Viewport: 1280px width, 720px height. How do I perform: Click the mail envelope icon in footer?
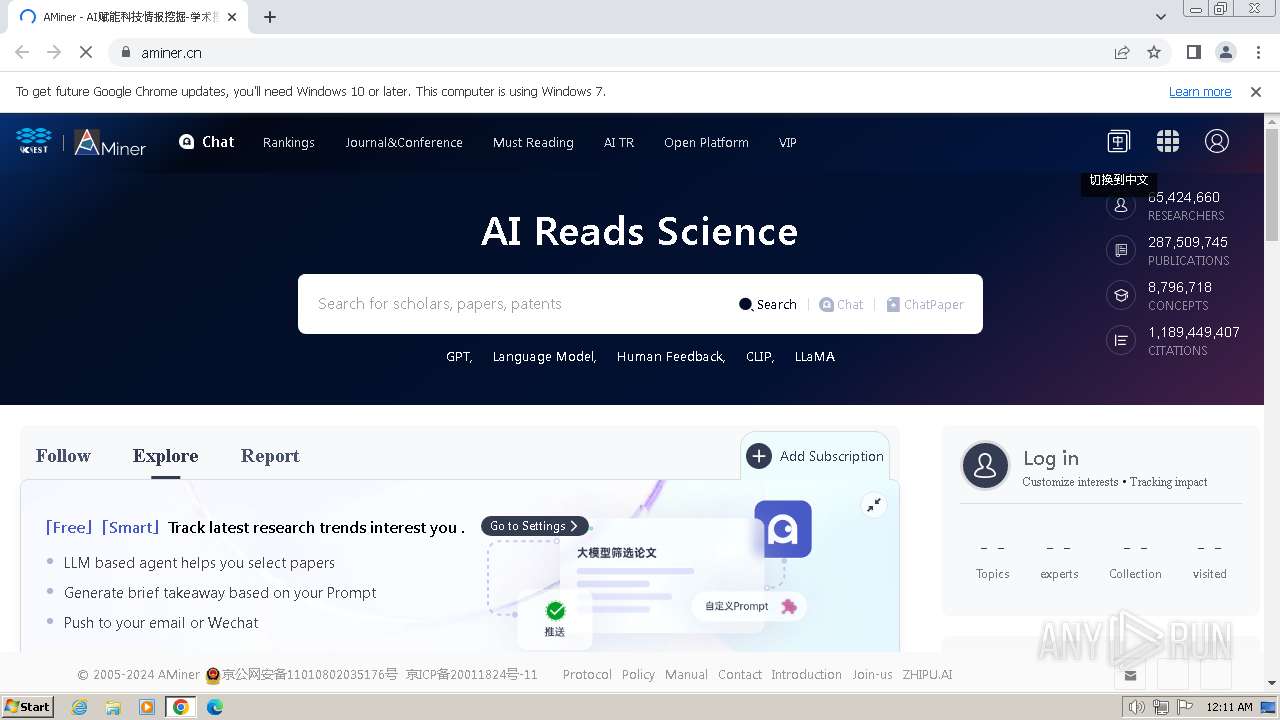click(x=1130, y=676)
